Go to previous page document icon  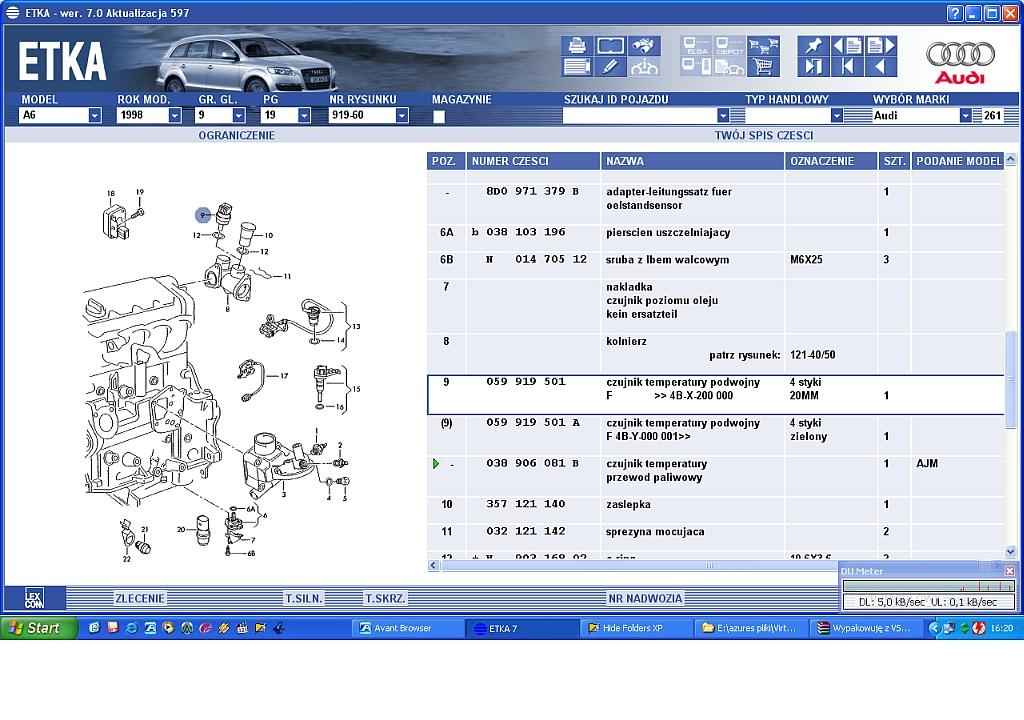pos(847,46)
